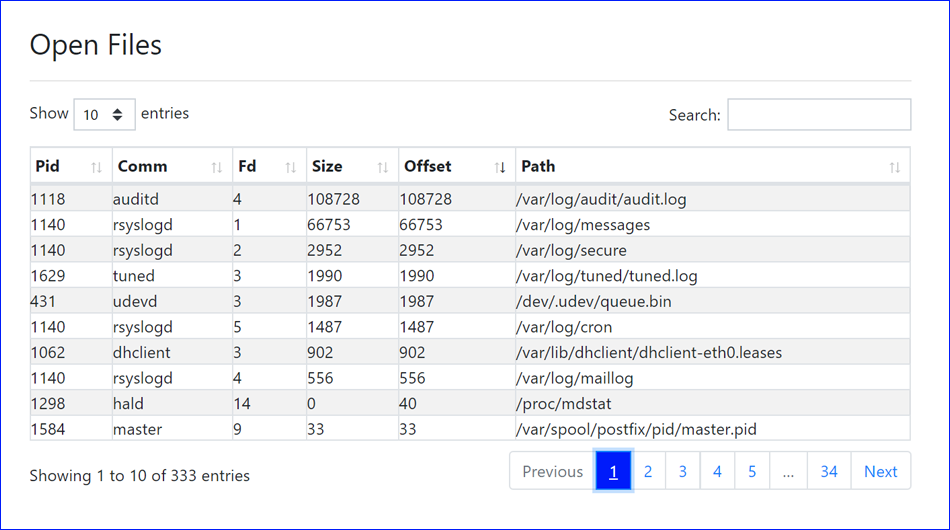Click the Open Files heading

(96, 45)
